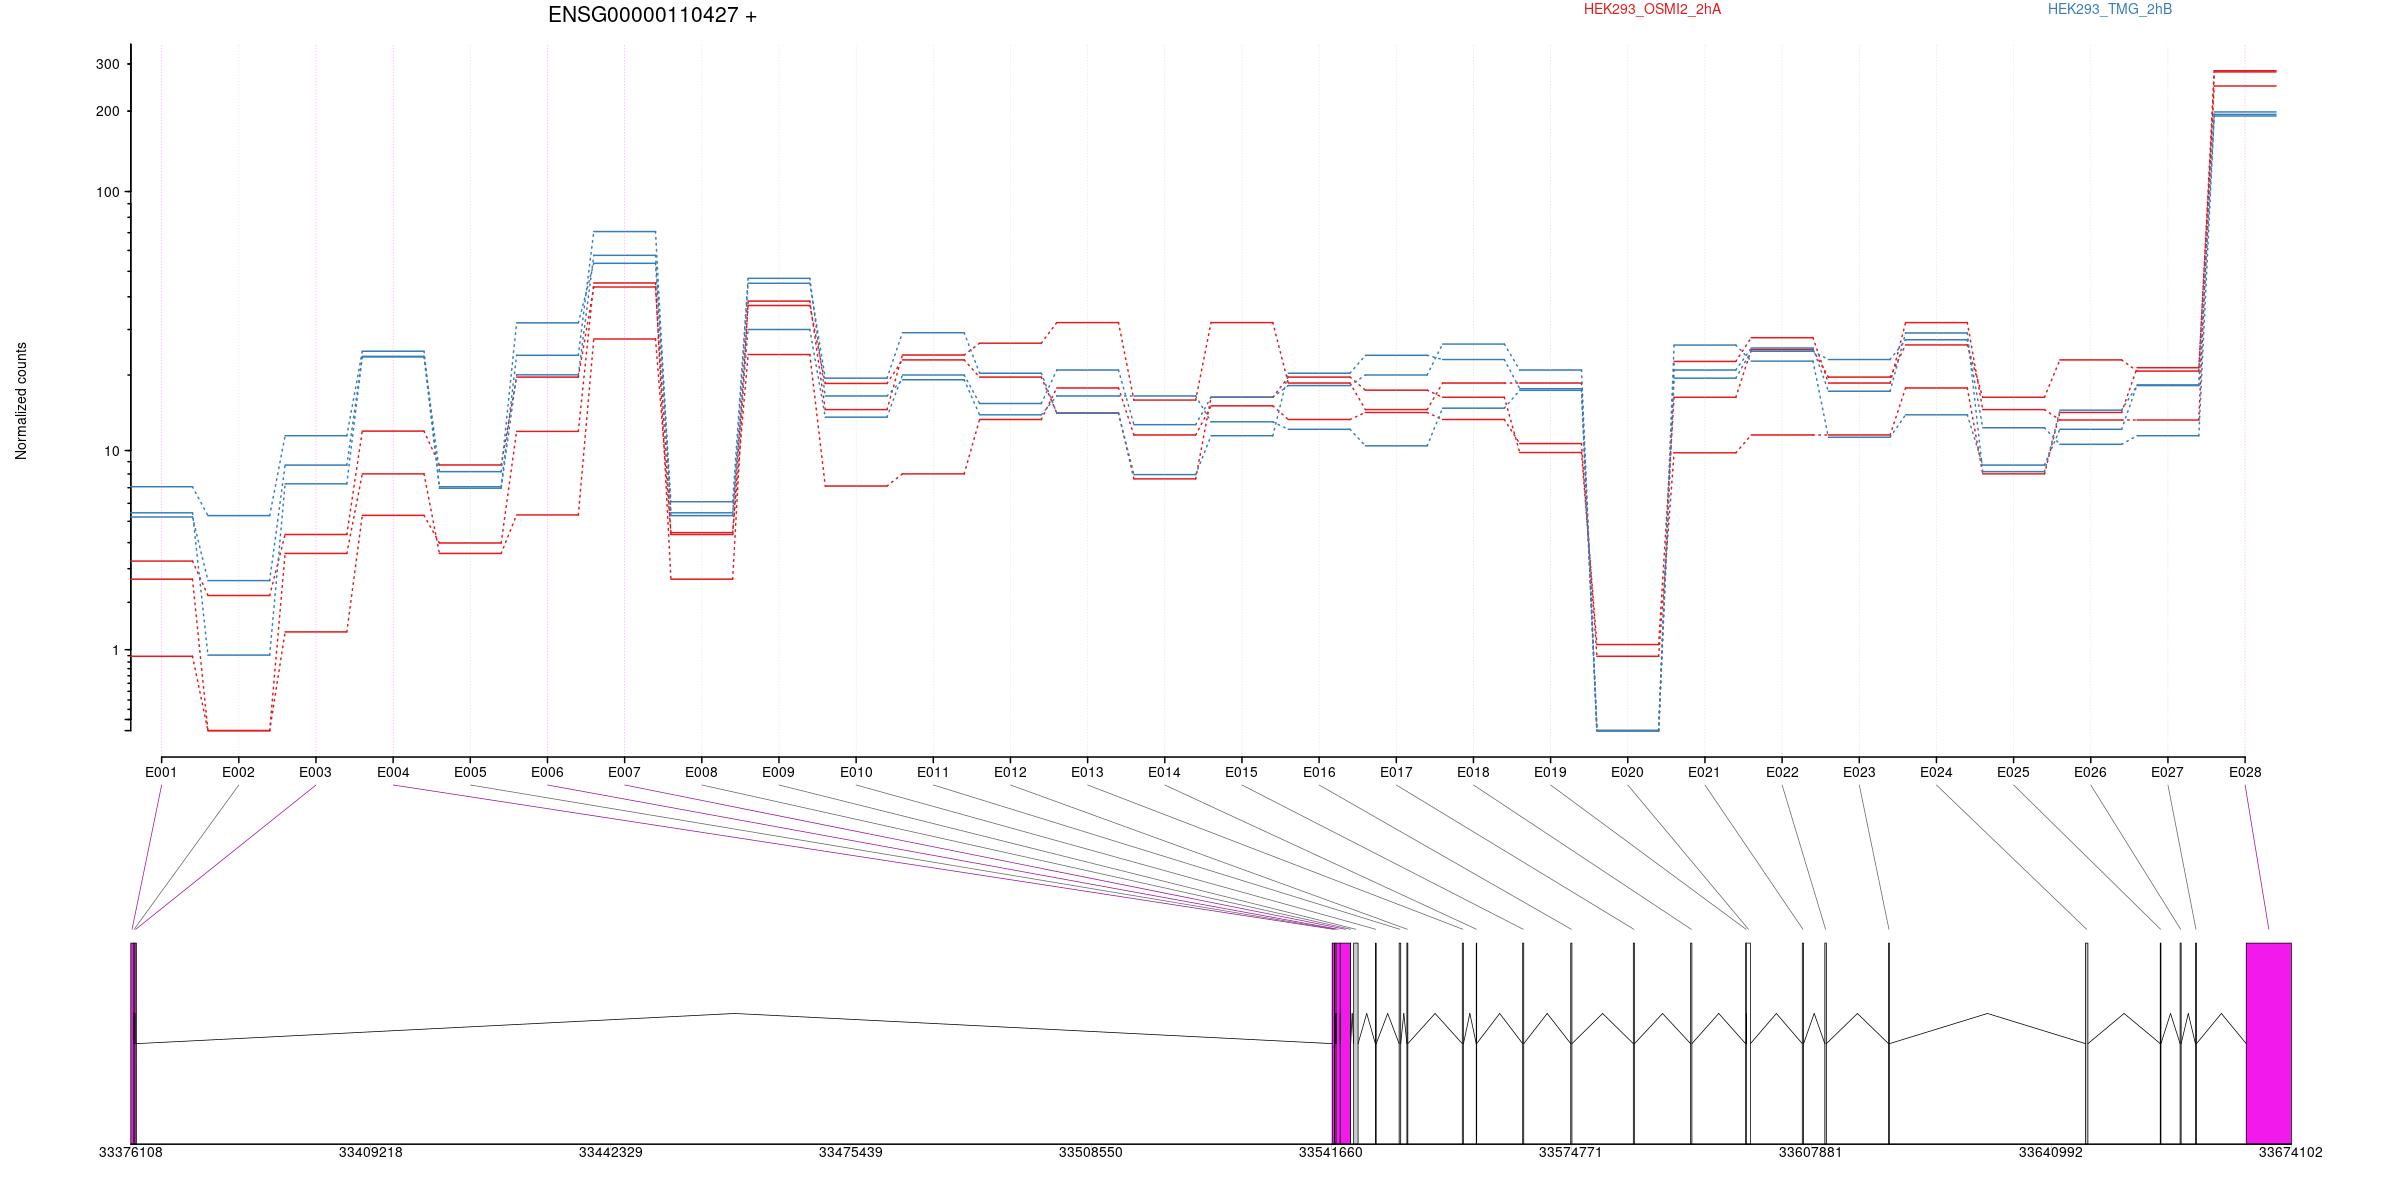Select exon label E006

[547, 772]
